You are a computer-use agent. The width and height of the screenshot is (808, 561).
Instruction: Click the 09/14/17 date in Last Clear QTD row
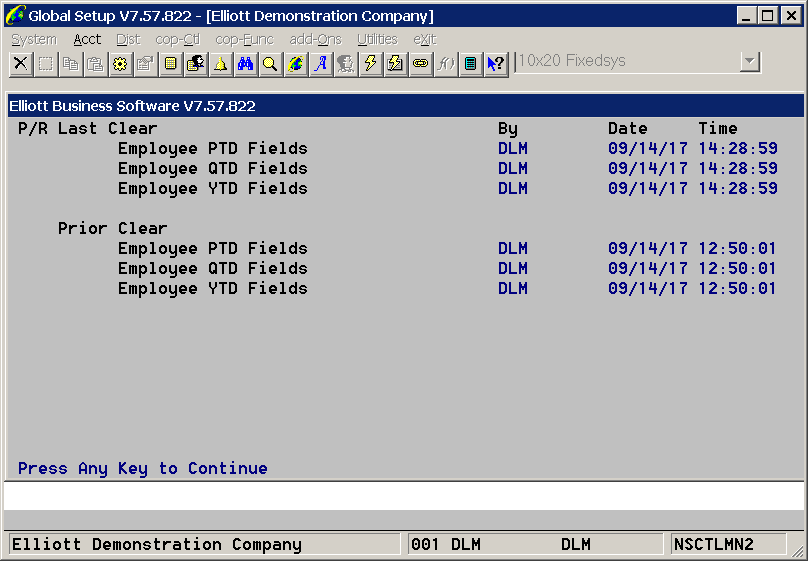coord(648,168)
